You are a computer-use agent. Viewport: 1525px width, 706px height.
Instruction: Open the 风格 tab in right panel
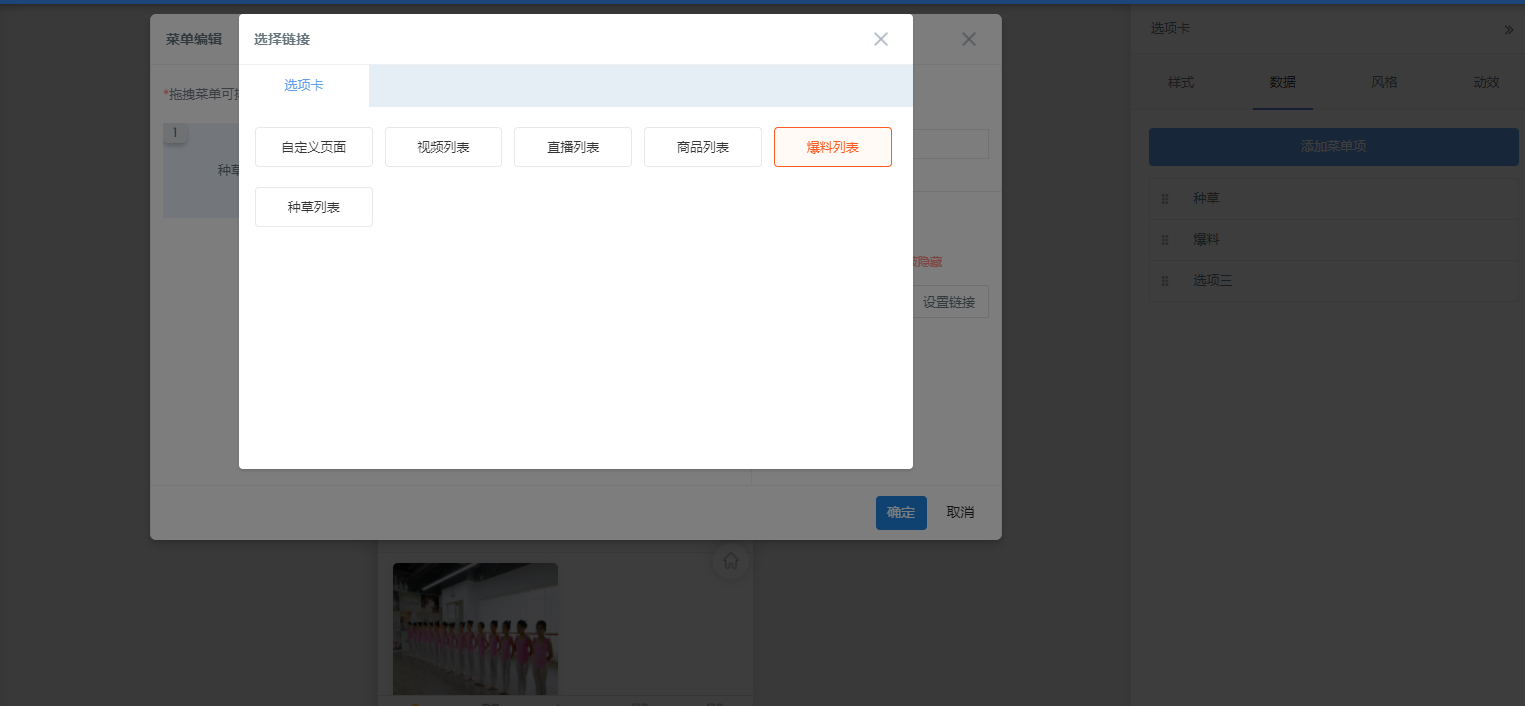[x=1384, y=82]
